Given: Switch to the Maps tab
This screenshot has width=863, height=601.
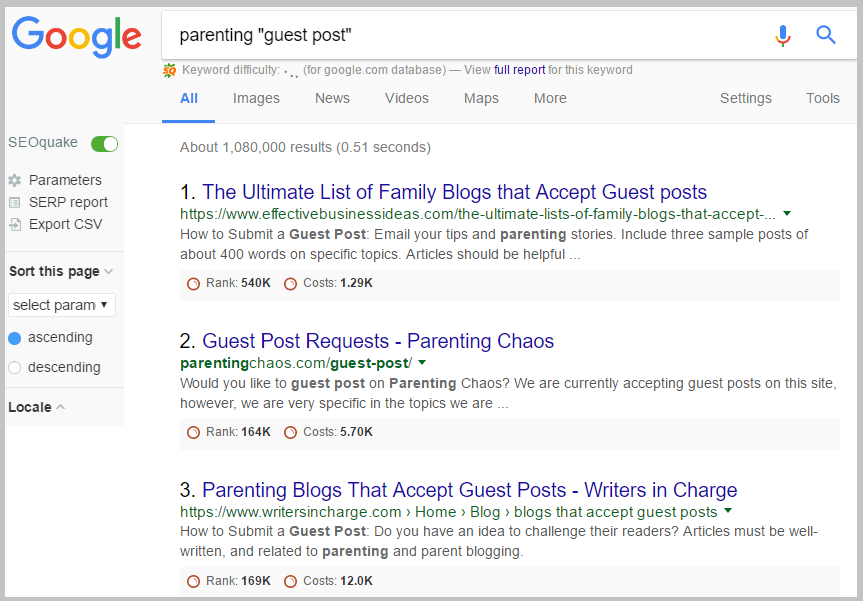Looking at the screenshot, I should click(x=481, y=99).
